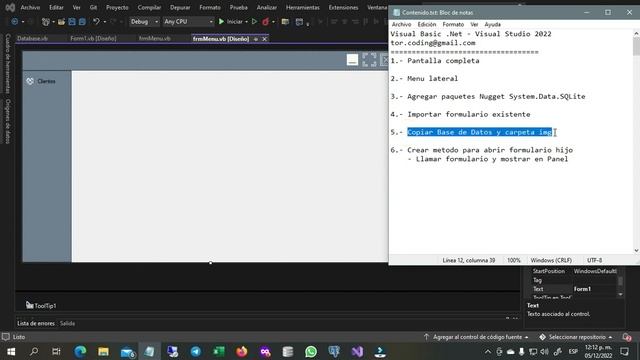This screenshot has height=360, width=640.
Task: Open Excel from taskbar
Action: [x=219, y=351]
